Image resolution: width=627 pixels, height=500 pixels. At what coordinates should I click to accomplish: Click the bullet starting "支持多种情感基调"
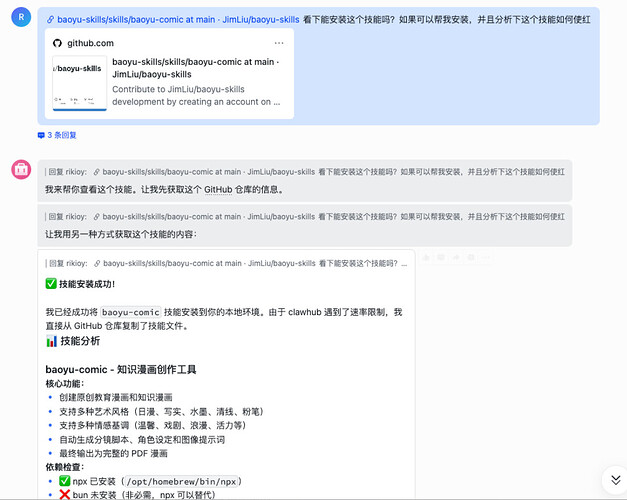152,425
